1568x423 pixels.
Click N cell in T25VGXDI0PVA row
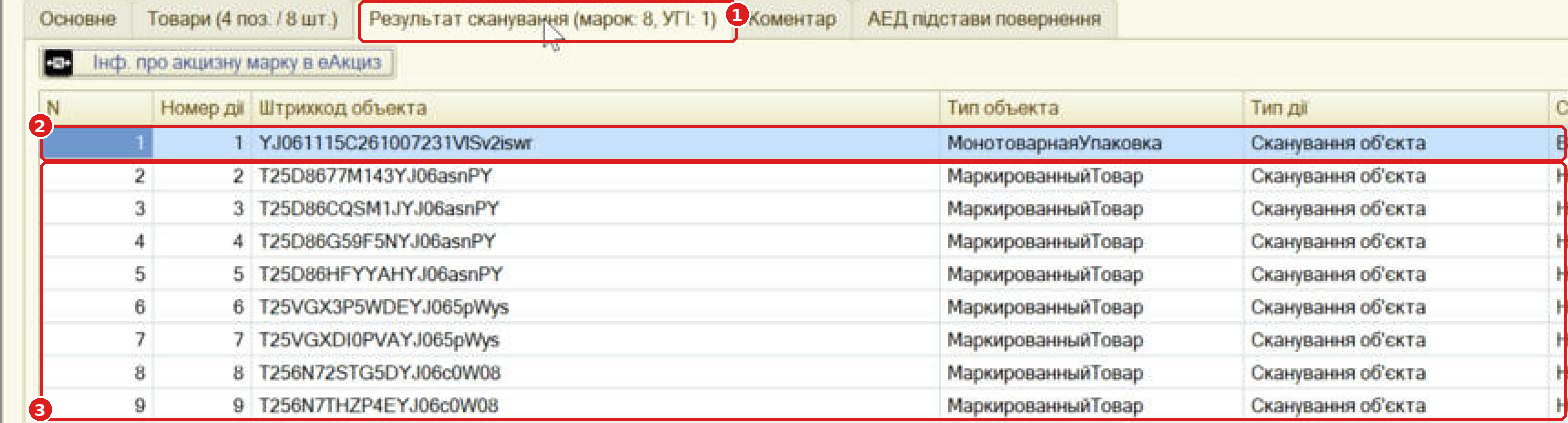[96, 340]
